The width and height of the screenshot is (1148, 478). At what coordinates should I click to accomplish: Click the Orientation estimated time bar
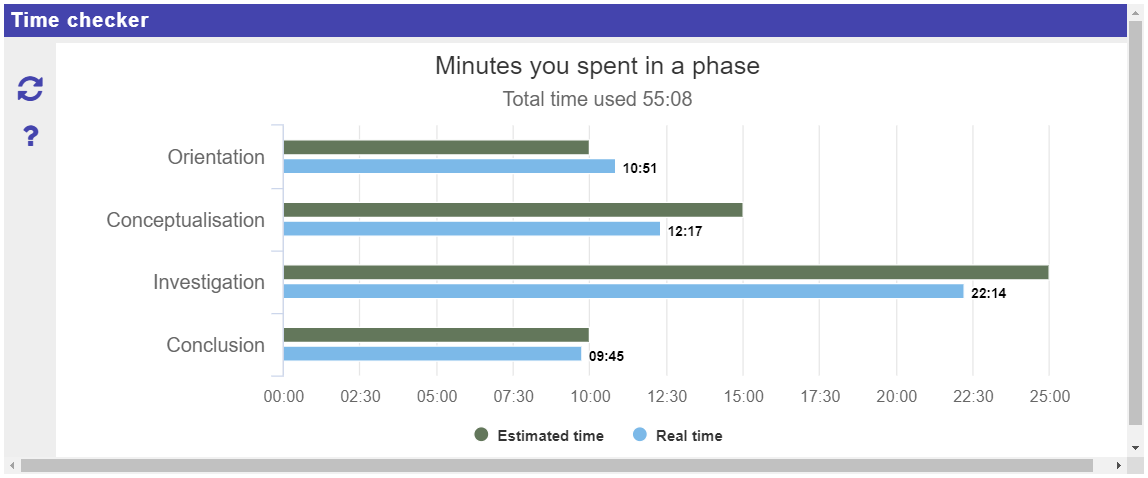(x=436, y=147)
